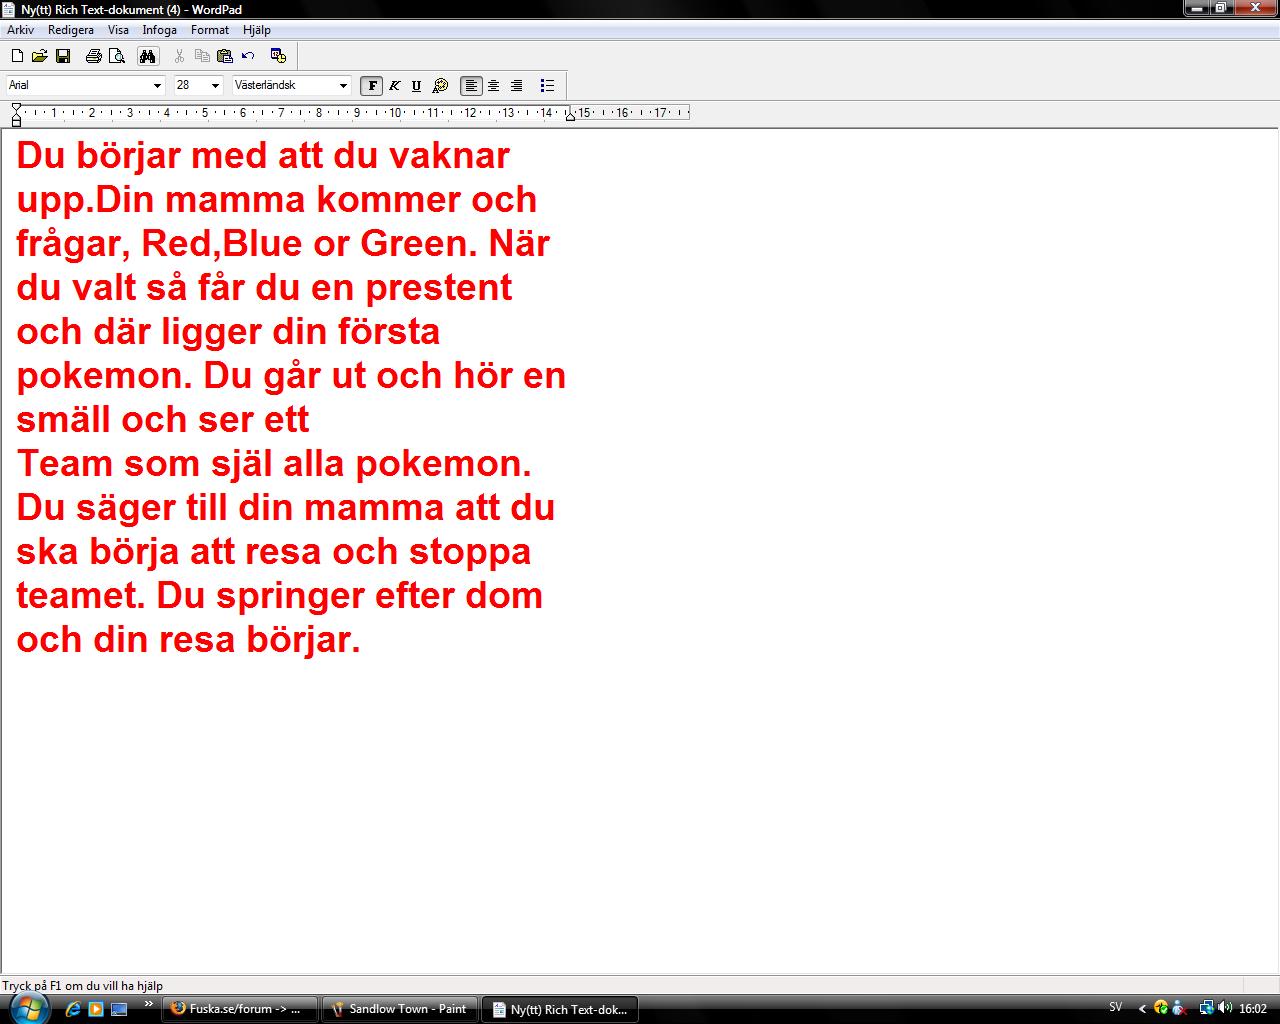Create a new document with the New icon
1280x1024 pixels.
pos(17,56)
